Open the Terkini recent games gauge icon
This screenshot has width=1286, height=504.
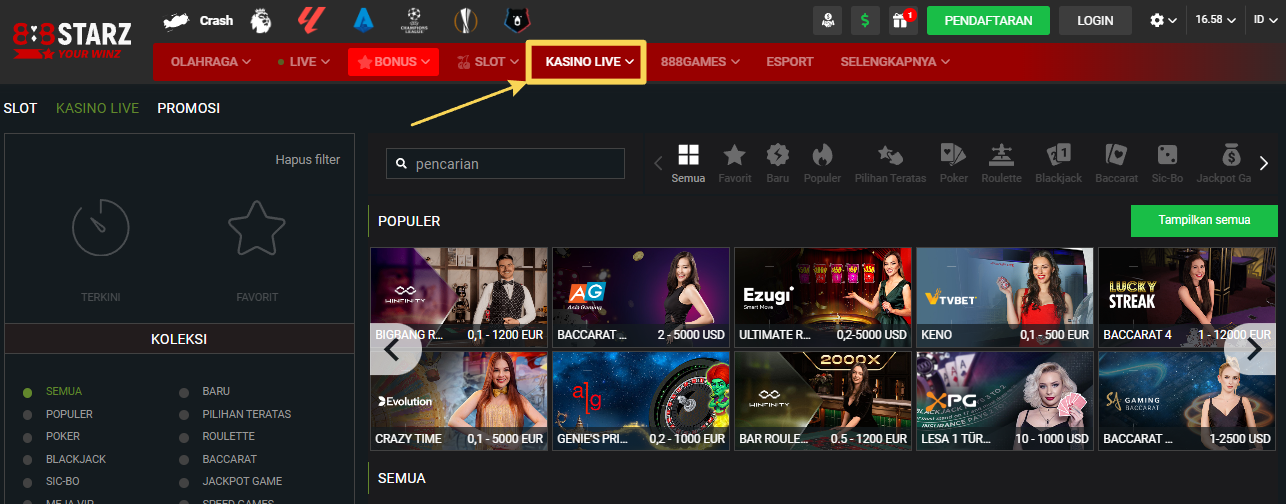[101, 227]
